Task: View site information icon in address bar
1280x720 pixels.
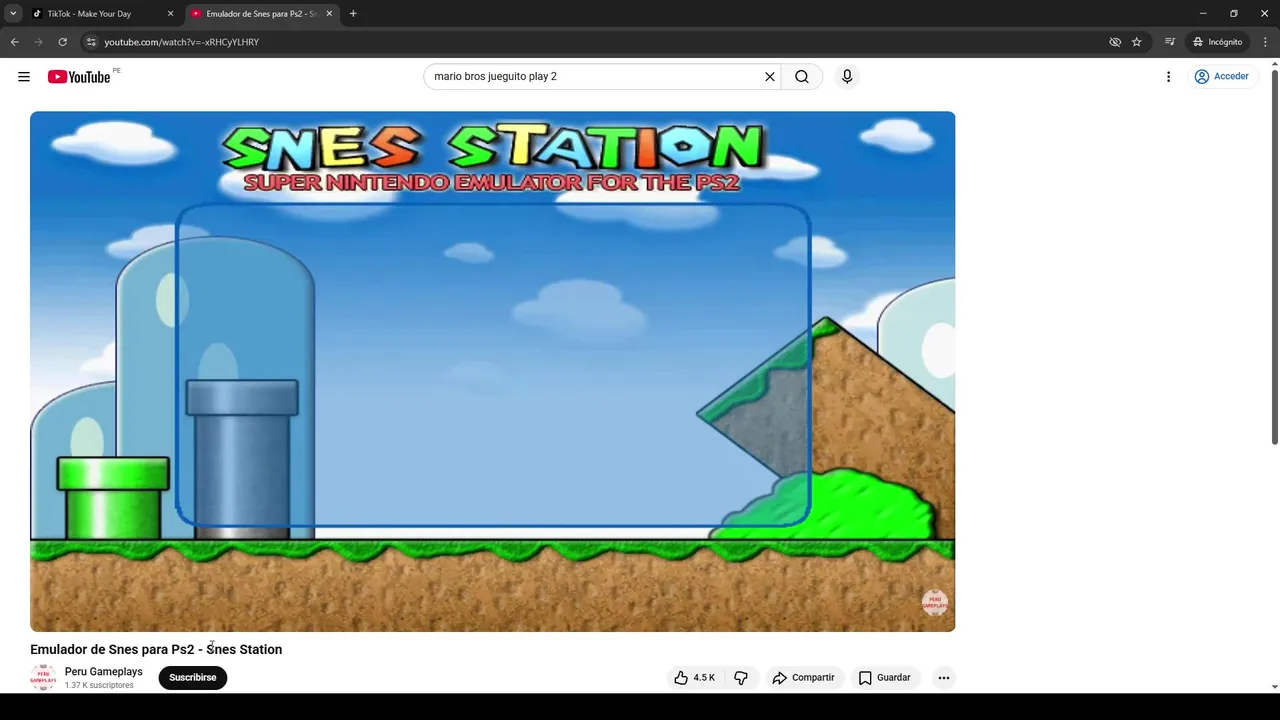Action: coord(91,42)
